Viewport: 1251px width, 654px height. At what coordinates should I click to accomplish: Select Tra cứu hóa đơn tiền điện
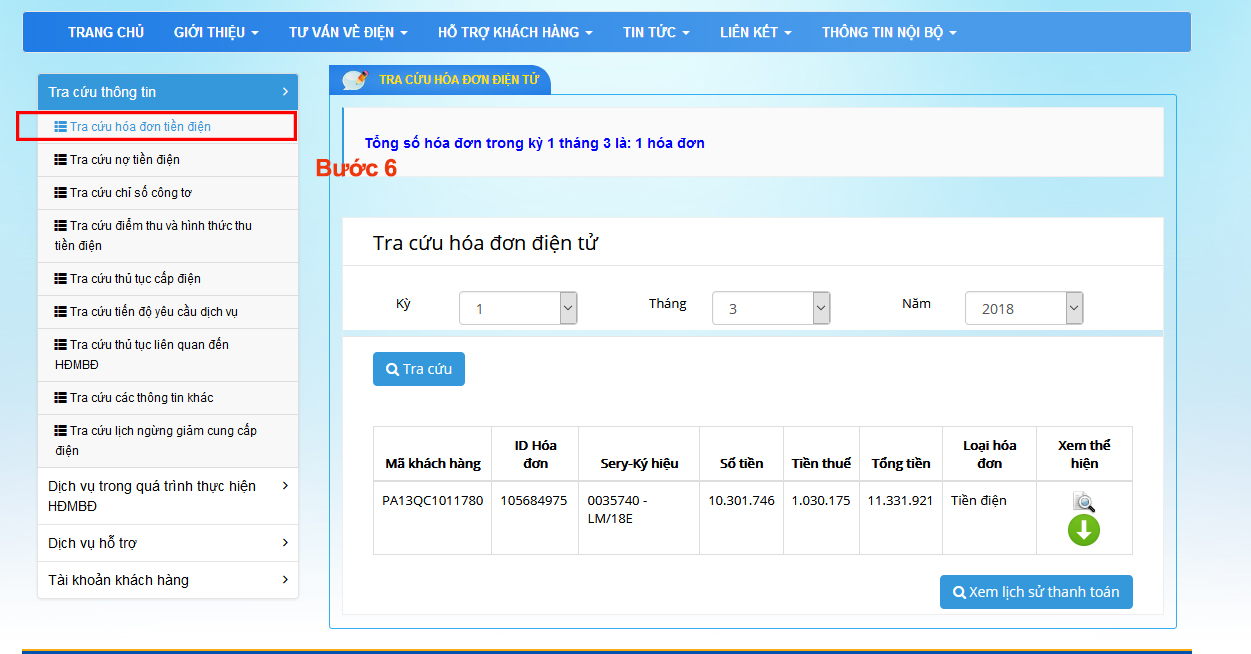140,127
